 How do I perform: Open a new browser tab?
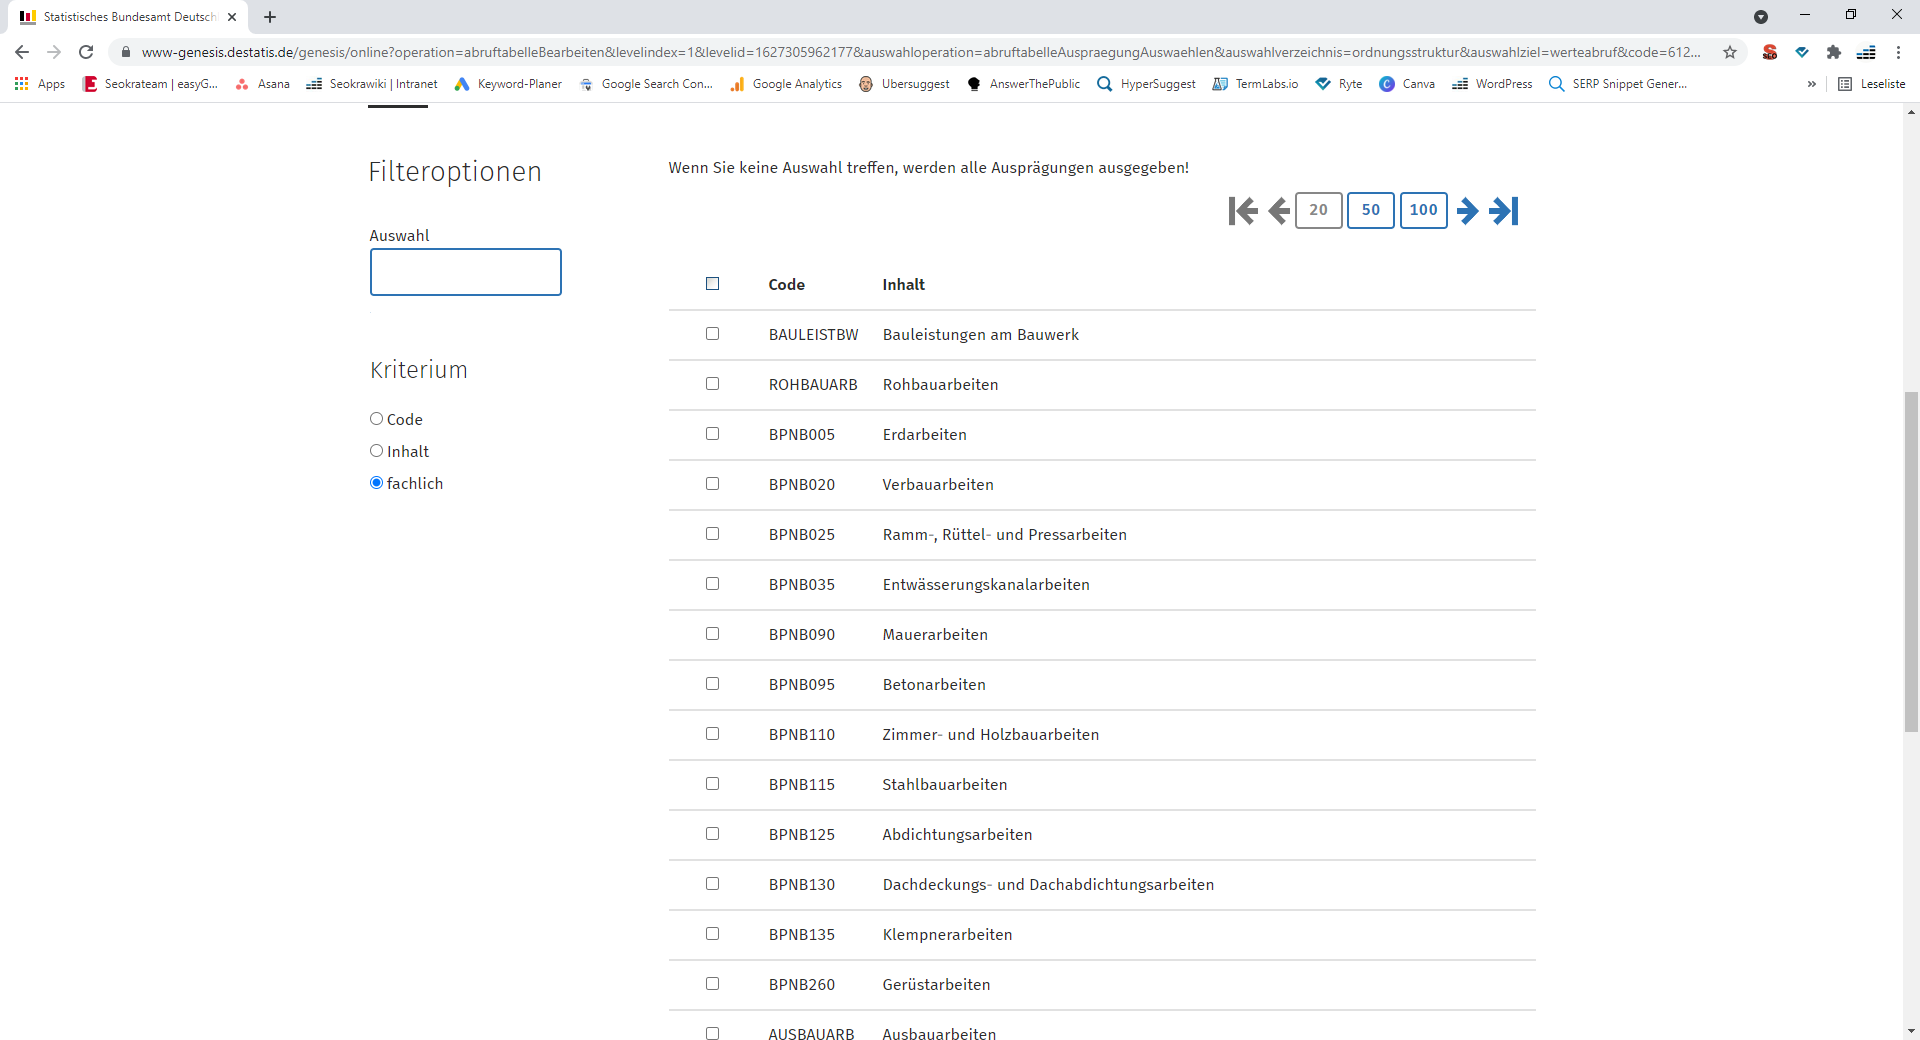(270, 17)
